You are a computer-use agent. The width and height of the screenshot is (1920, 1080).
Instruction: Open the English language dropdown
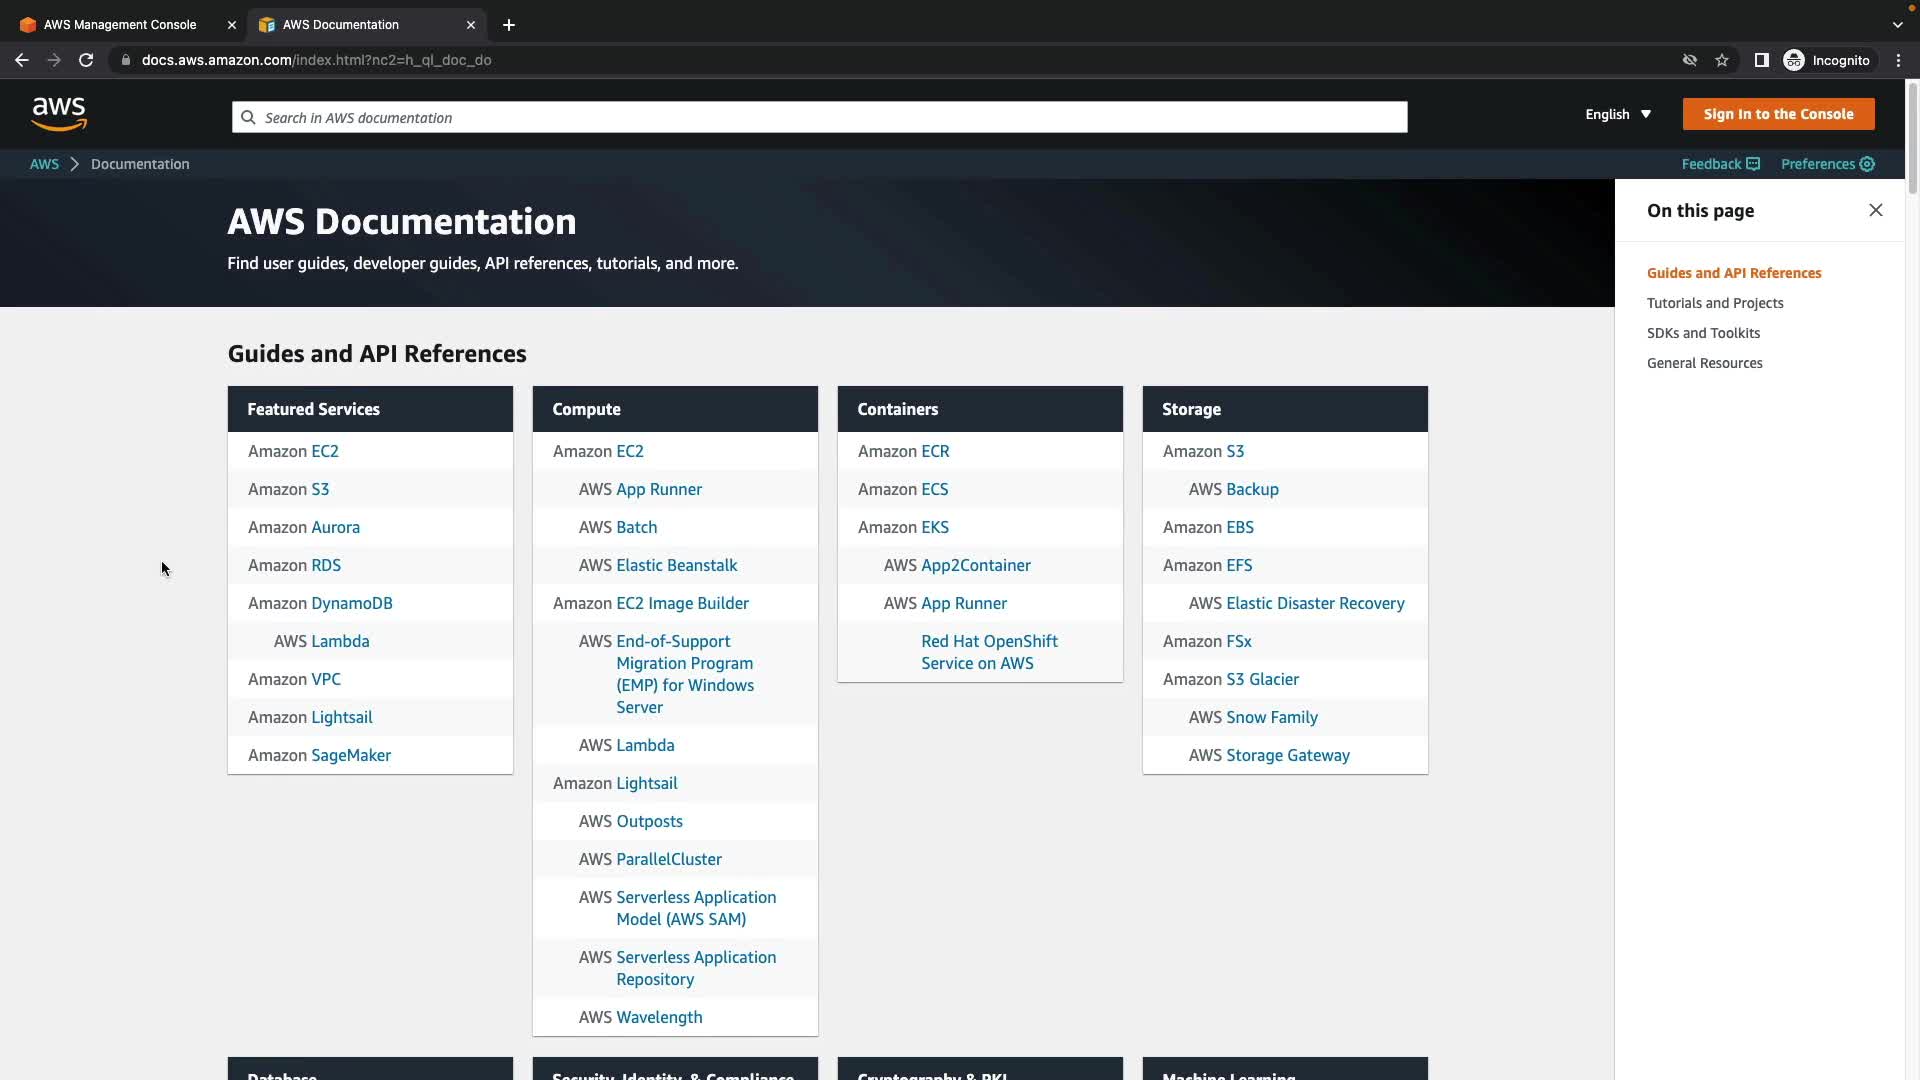1617,114
